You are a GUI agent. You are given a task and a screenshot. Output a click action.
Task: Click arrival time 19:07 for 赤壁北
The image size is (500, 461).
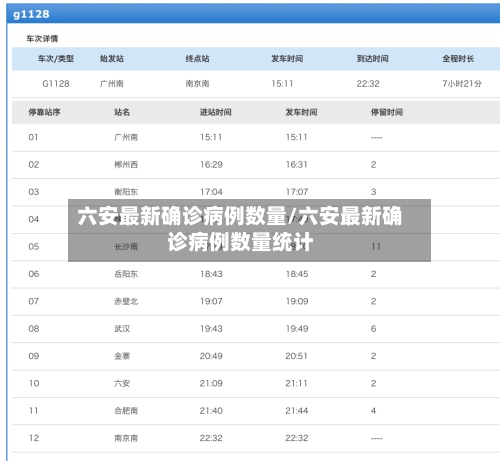[211, 301]
